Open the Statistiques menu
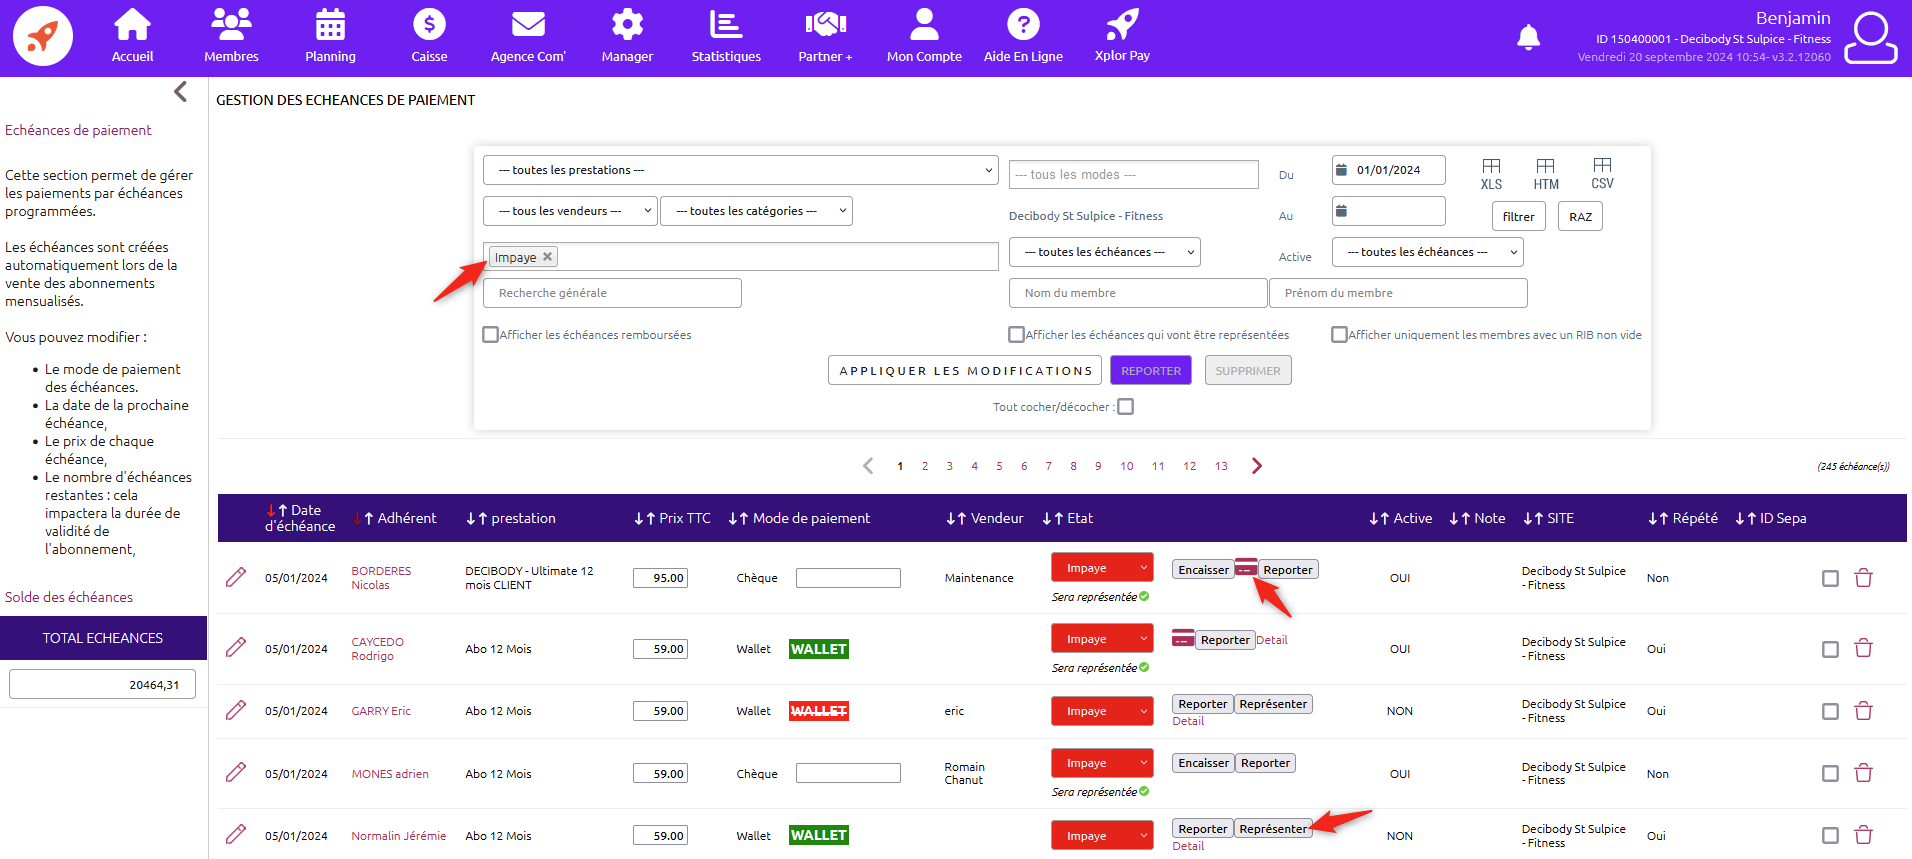This screenshot has width=1912, height=859. 726,37
